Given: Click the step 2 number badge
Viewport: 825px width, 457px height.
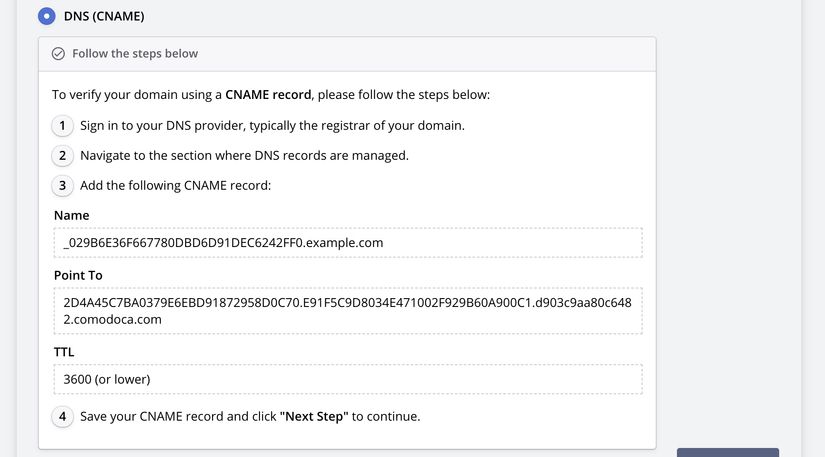Looking at the screenshot, I should pos(63,156).
